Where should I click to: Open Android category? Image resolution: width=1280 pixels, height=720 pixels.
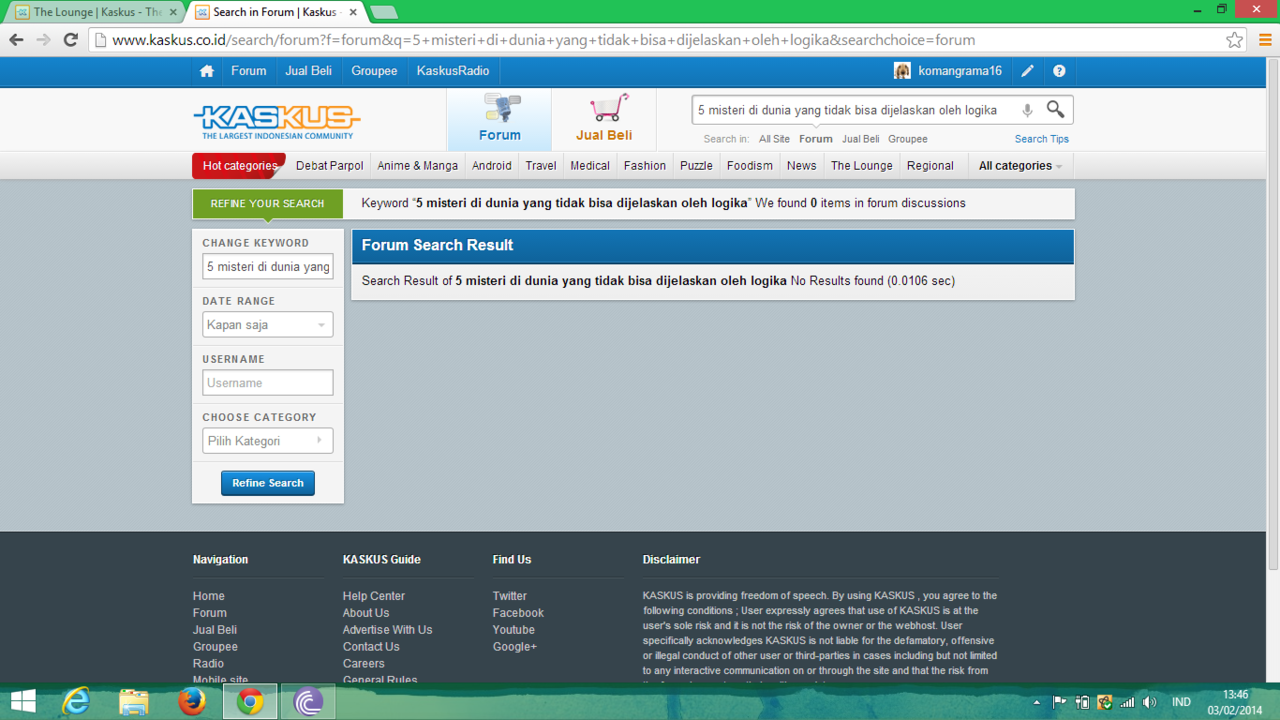491,166
